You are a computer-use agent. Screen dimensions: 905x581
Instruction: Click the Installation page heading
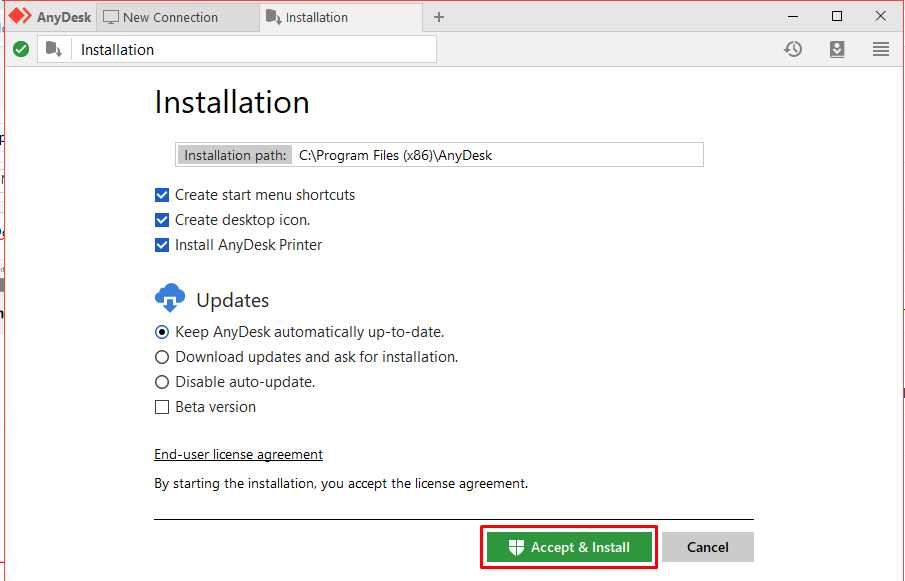pyautogui.click(x=232, y=103)
